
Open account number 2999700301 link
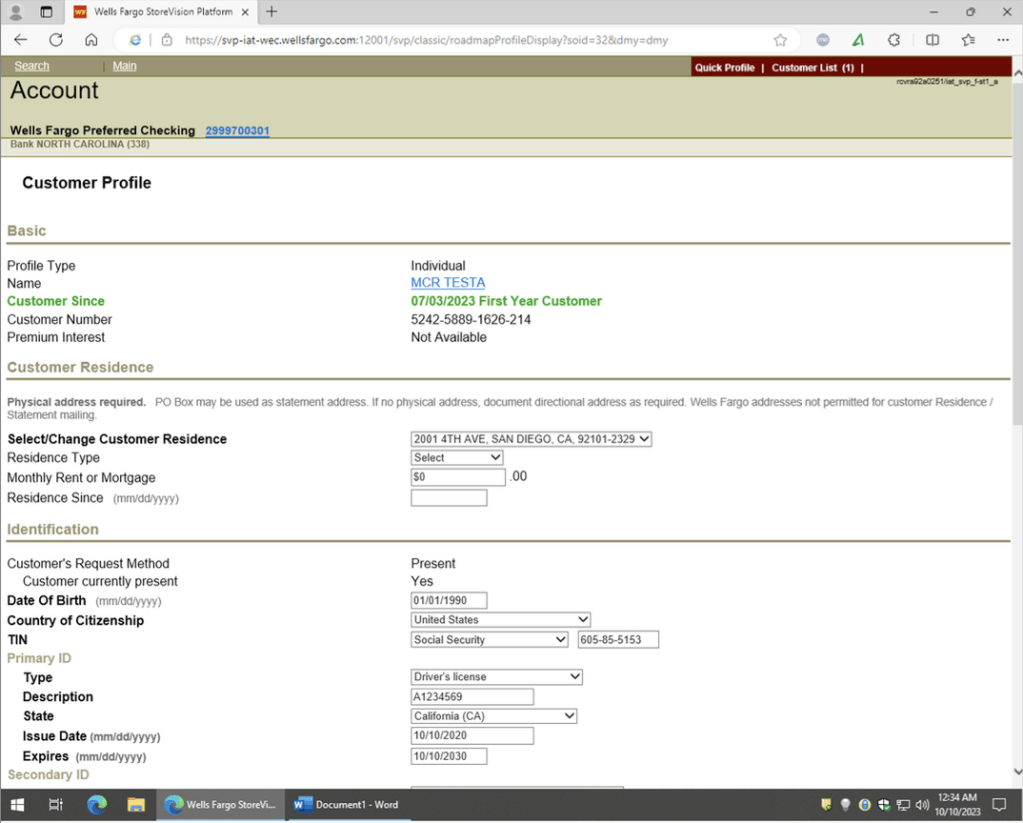(237, 131)
